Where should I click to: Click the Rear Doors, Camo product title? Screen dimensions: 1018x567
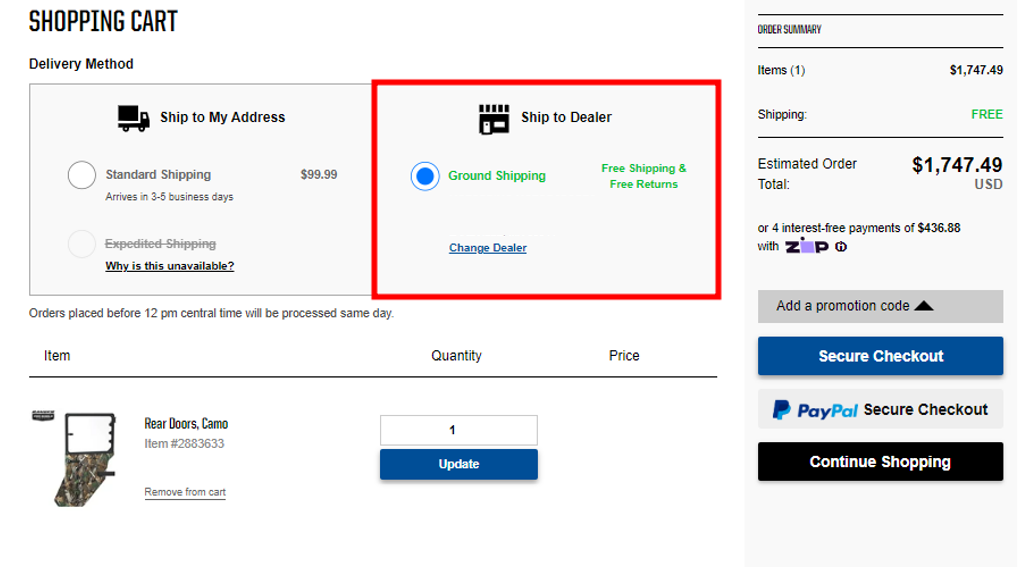186,424
